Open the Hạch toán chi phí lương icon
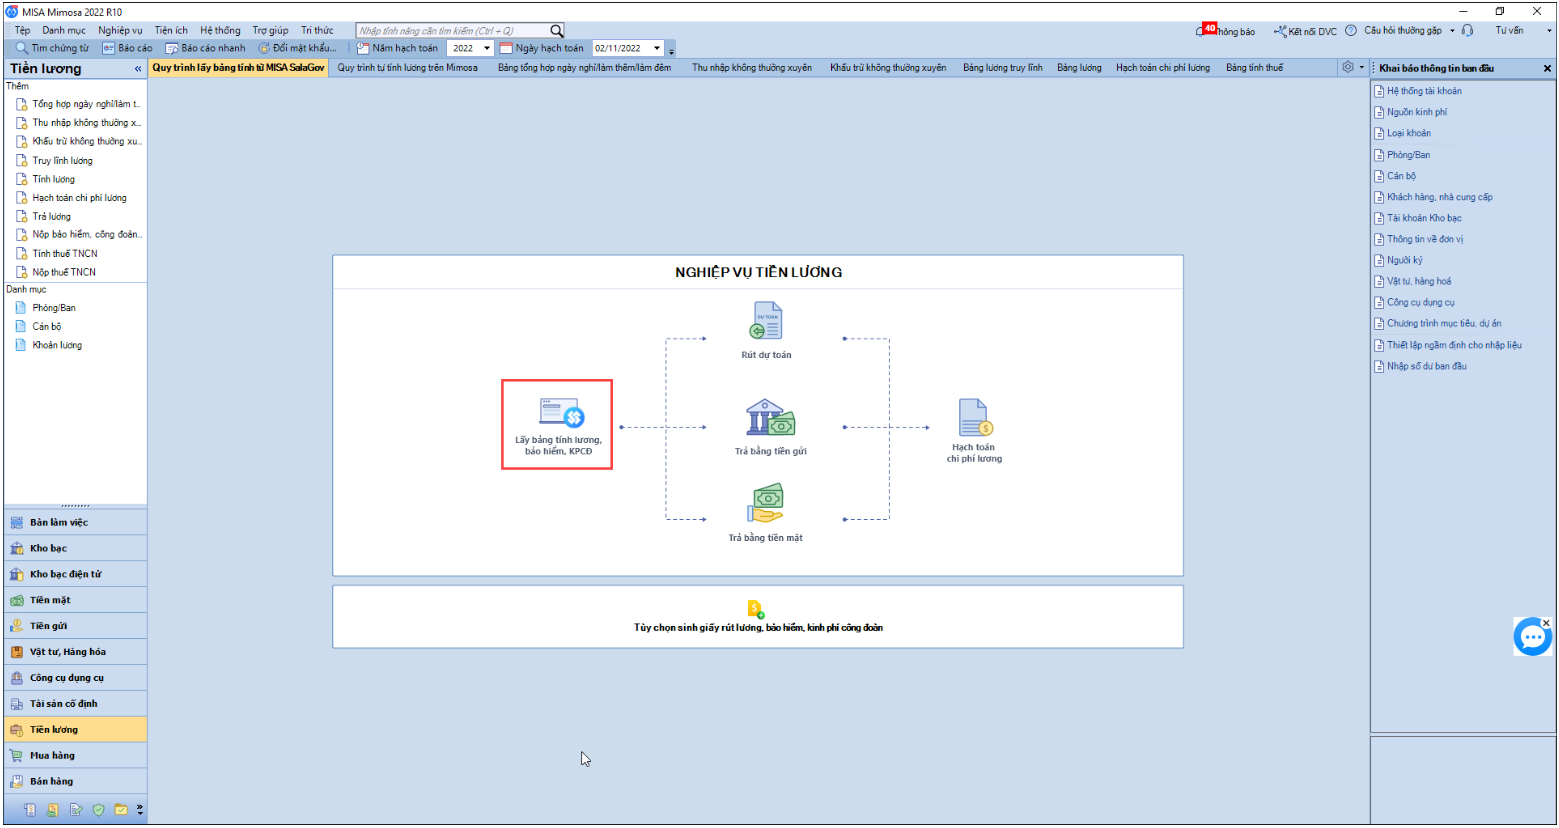 click(x=974, y=417)
